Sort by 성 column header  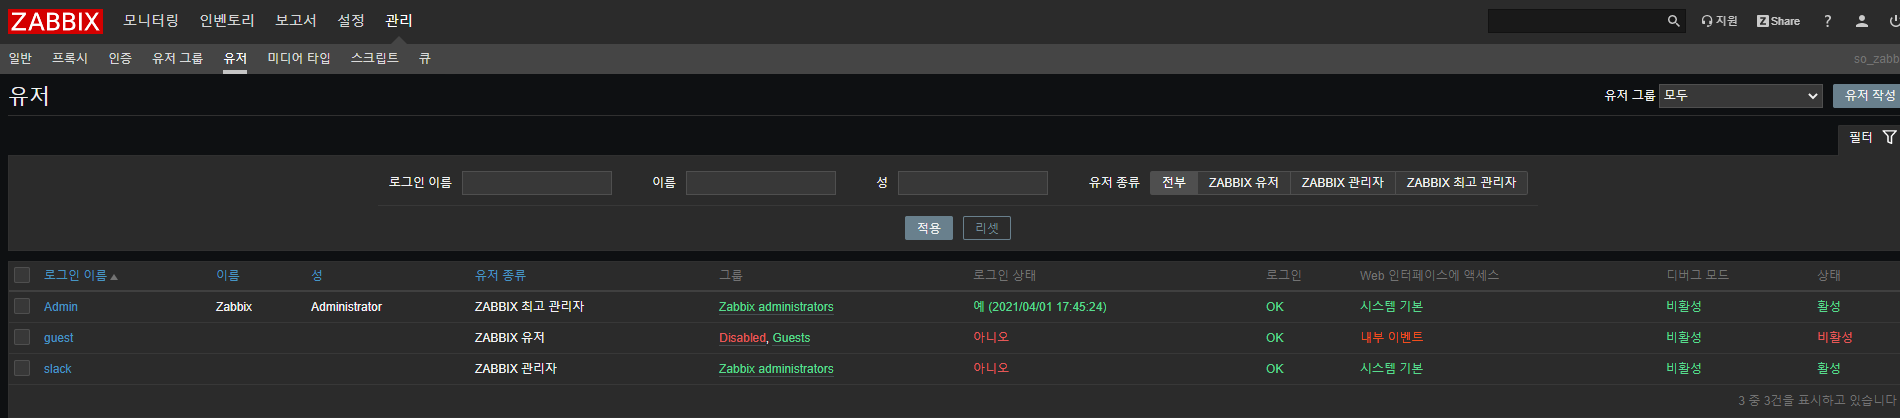(x=317, y=275)
